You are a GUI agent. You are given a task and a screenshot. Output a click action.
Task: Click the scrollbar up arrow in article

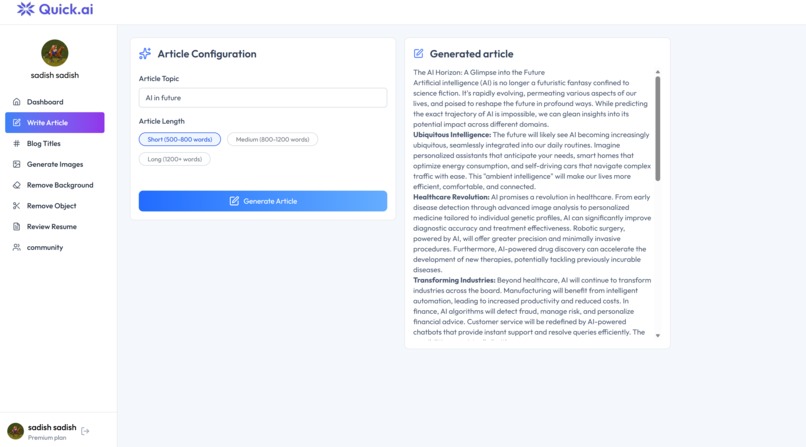[658, 72]
